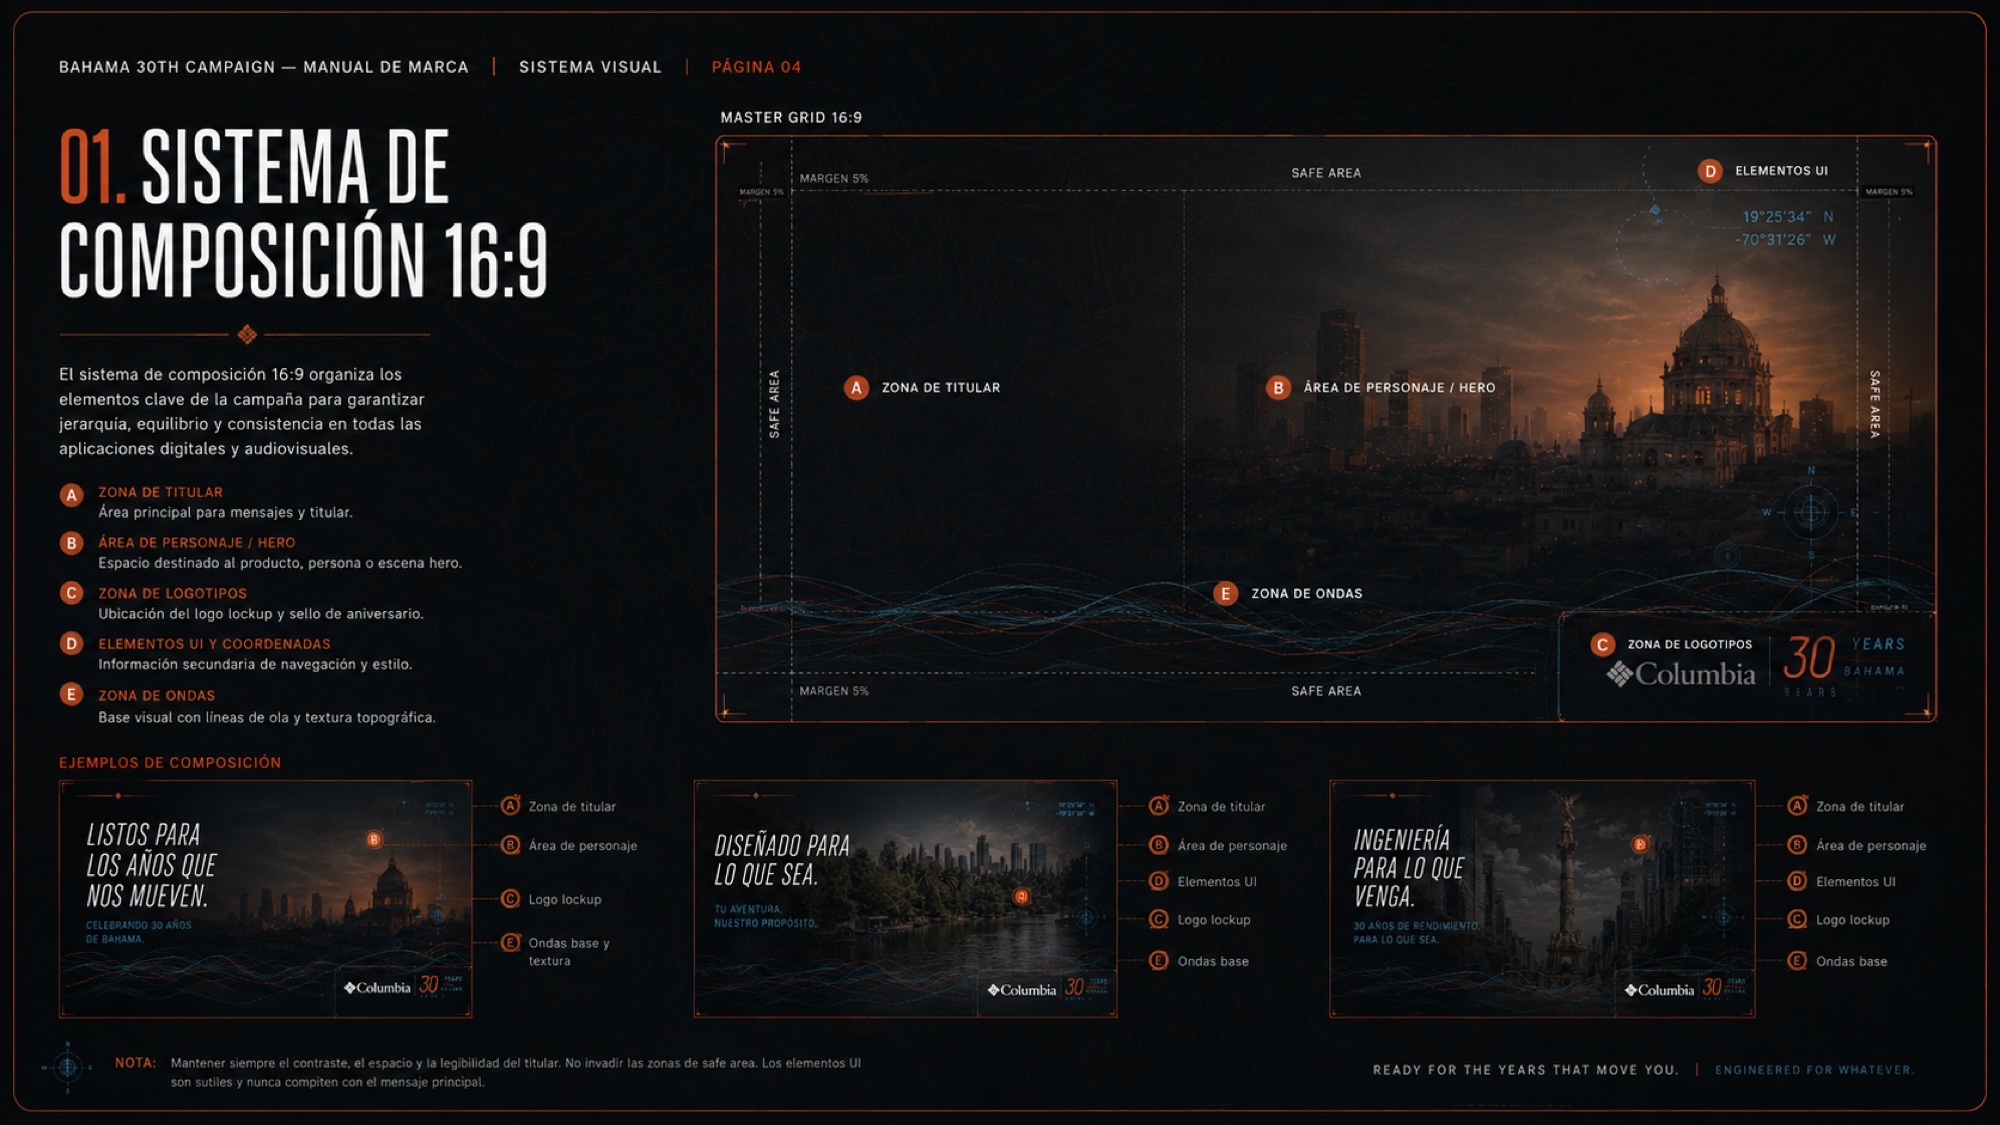Click the "ELEMENTOS UI Y COORDENADAS" heading

pyautogui.click(x=214, y=644)
